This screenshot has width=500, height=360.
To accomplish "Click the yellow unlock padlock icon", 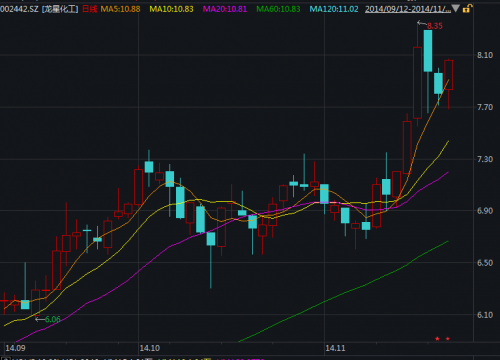I will (466, 8).
